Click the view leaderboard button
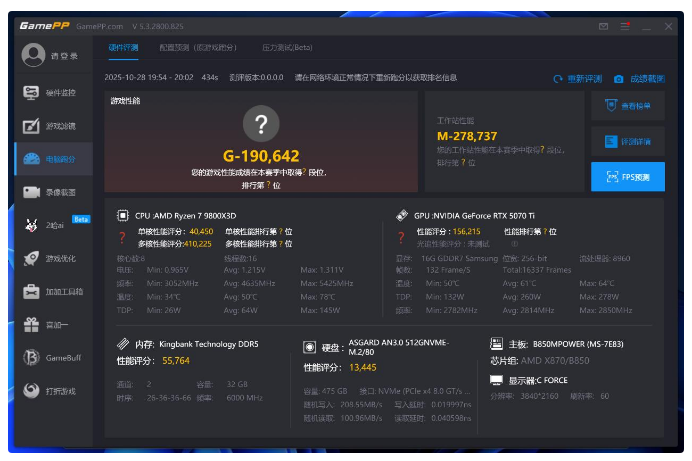692x461 pixels. [628, 106]
